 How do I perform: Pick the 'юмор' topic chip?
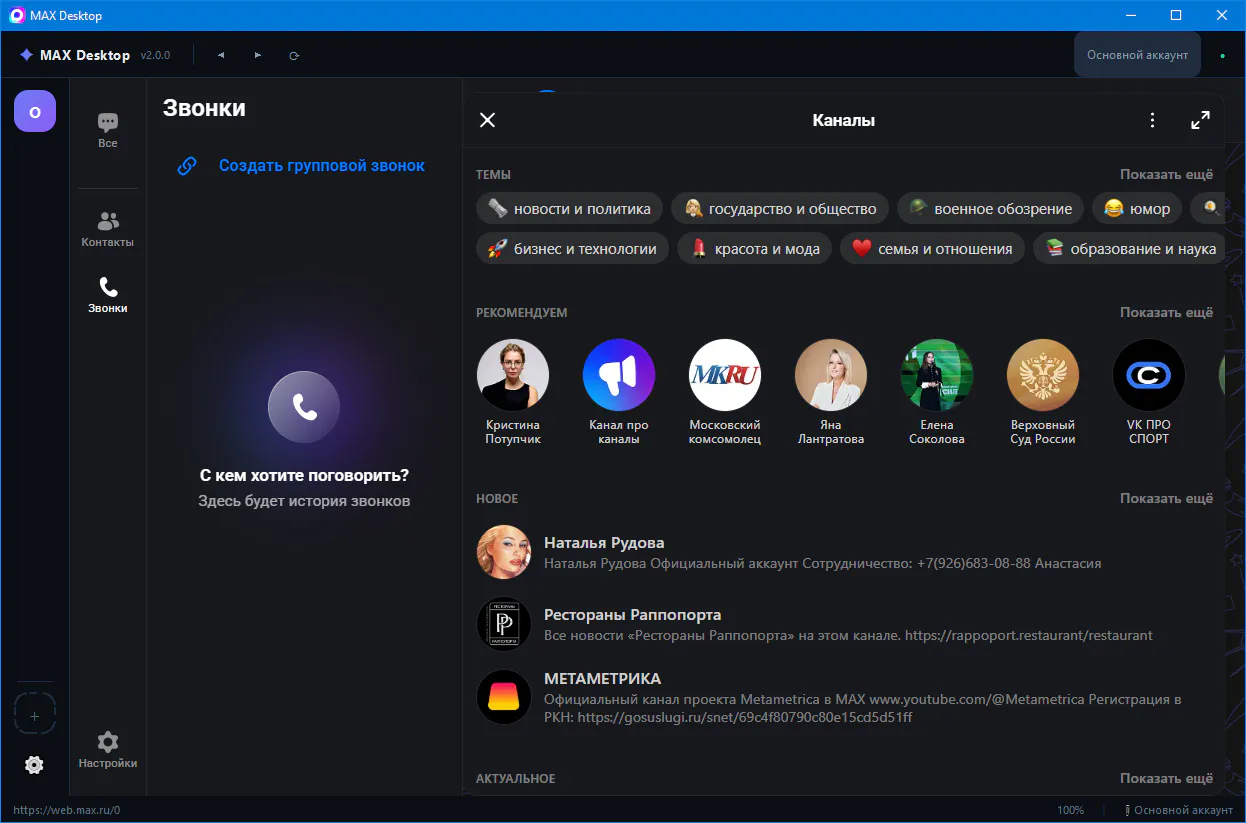pyautogui.click(x=1137, y=209)
